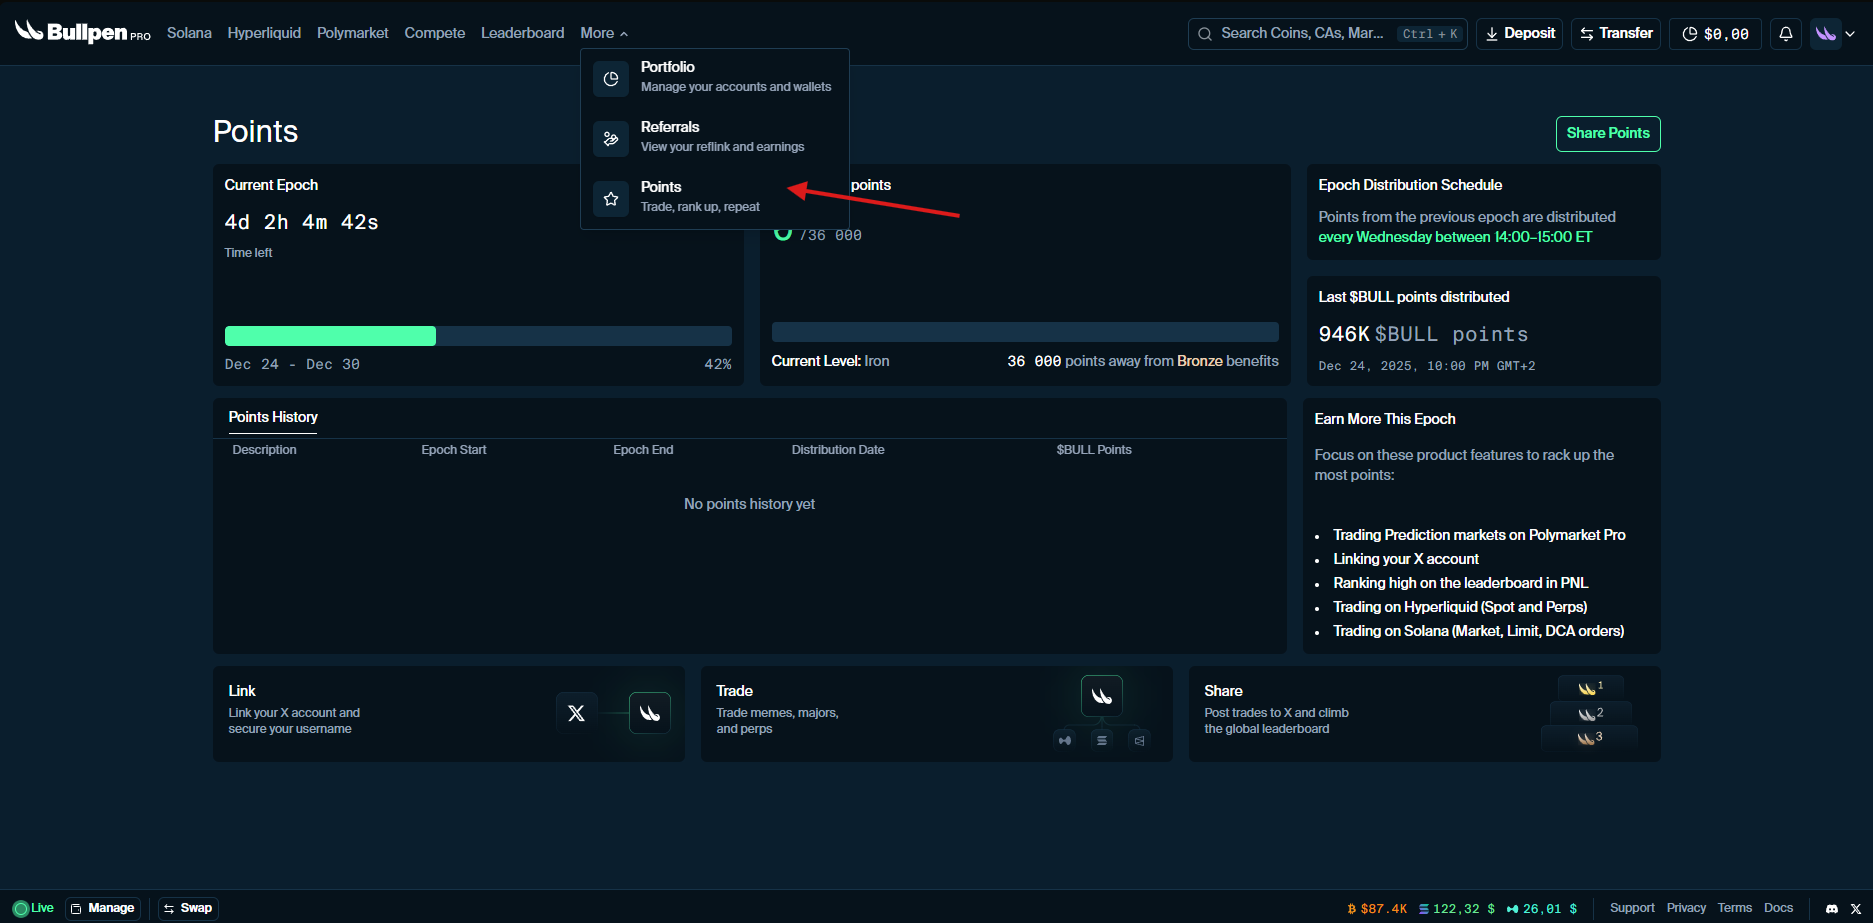
Task: Click the Bullpen icon in Trade card
Action: [x=1101, y=696]
